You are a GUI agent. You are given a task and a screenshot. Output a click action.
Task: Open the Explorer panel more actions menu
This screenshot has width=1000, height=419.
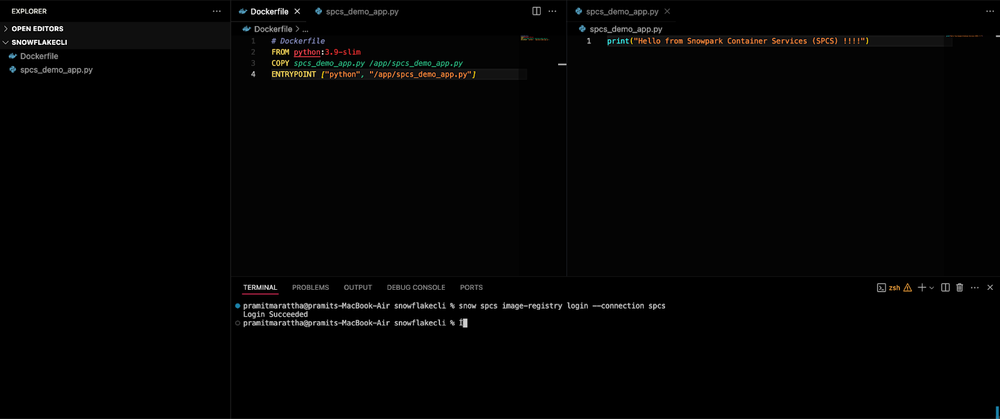click(217, 11)
